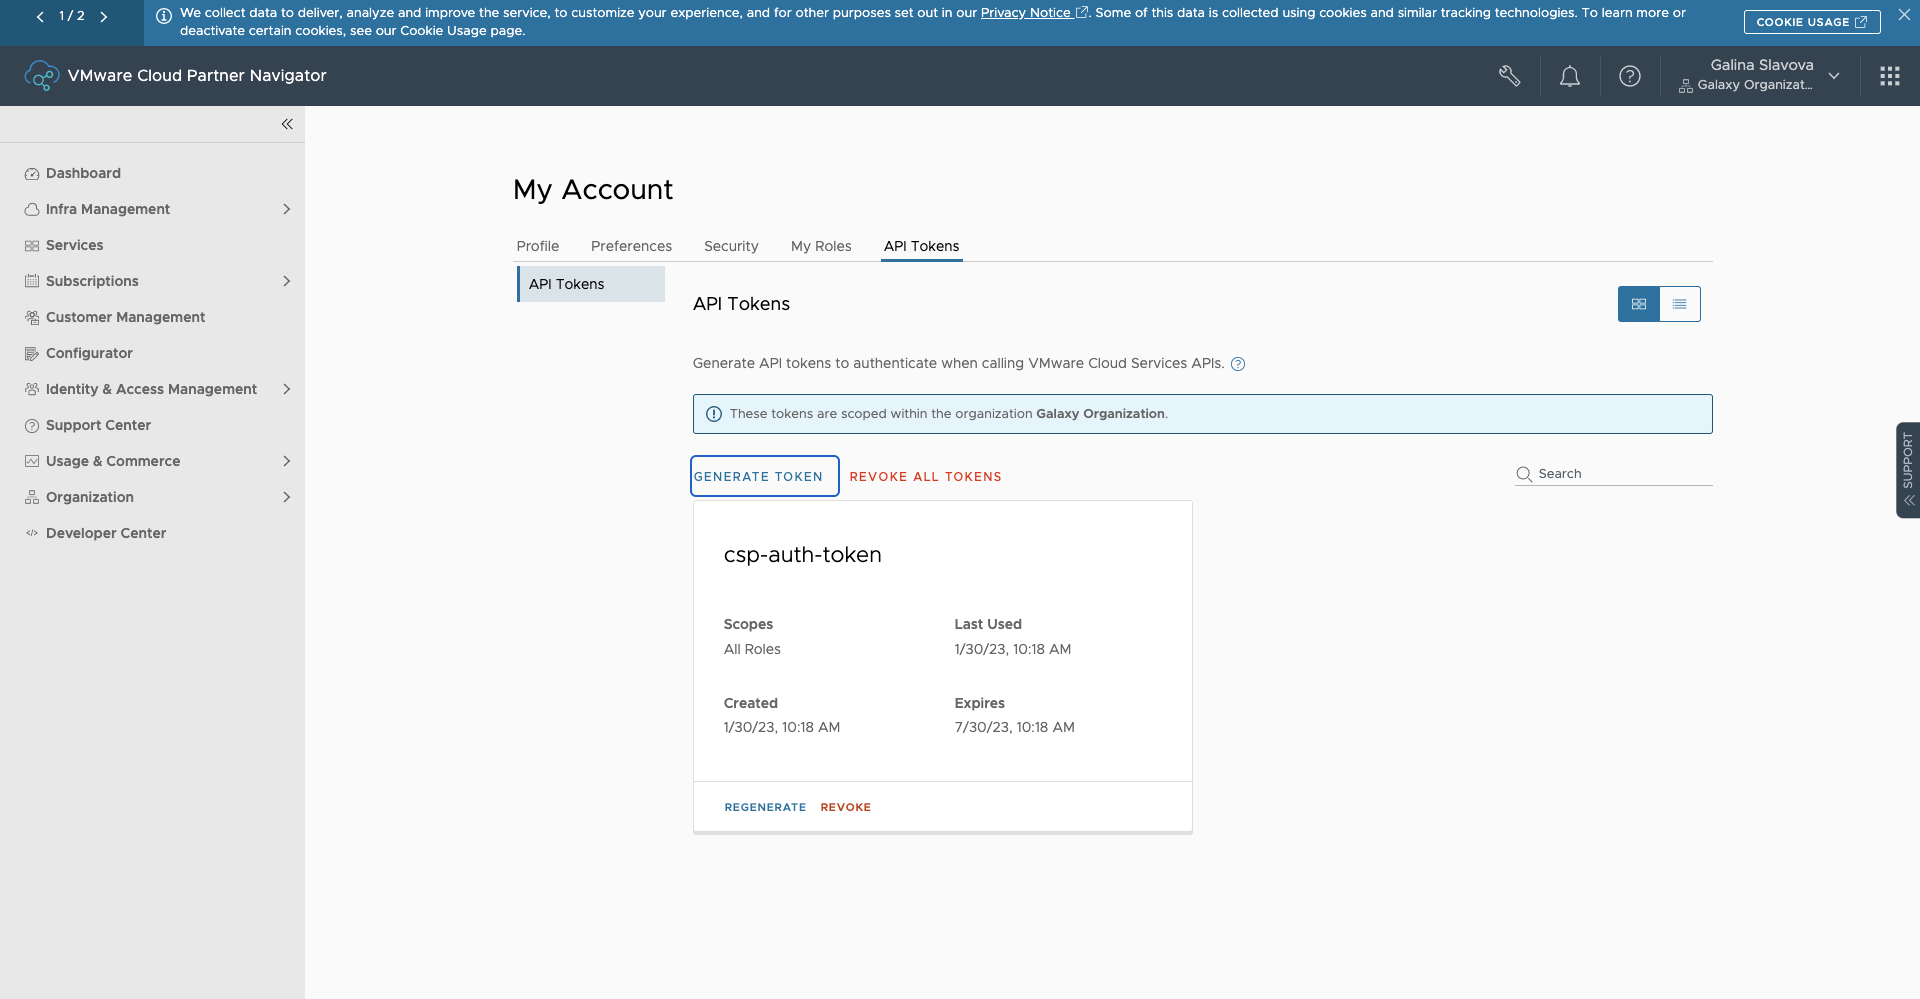This screenshot has height=999, width=1920.
Task: Open the Preferences tab
Action: pyautogui.click(x=631, y=246)
